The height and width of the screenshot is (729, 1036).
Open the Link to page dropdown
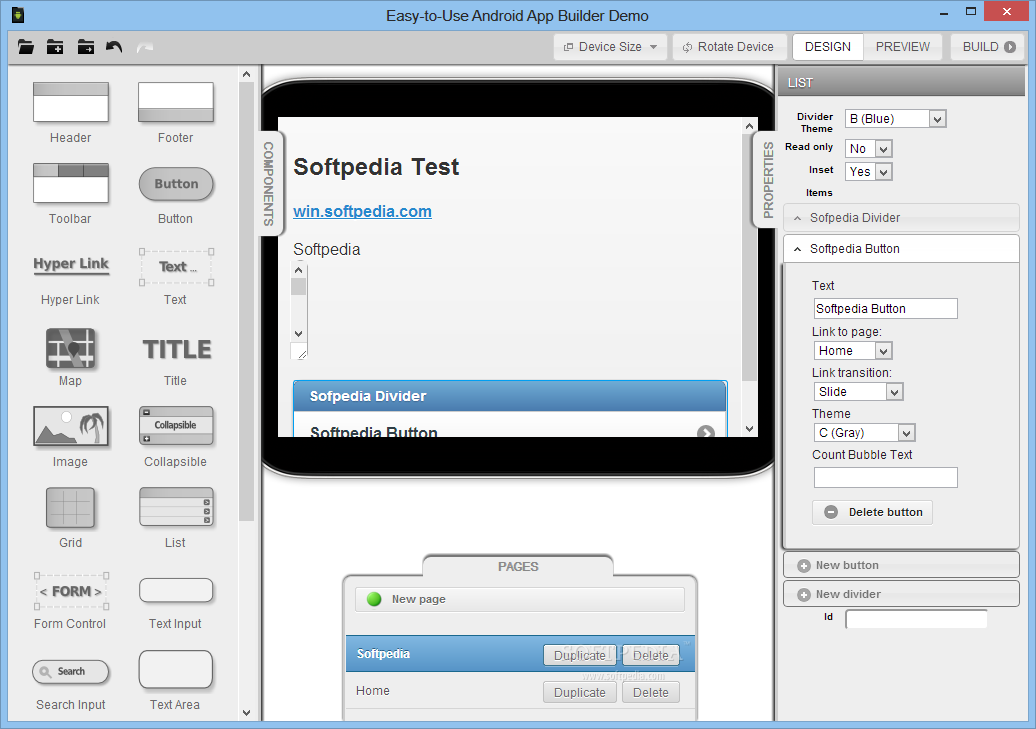[x=852, y=351]
